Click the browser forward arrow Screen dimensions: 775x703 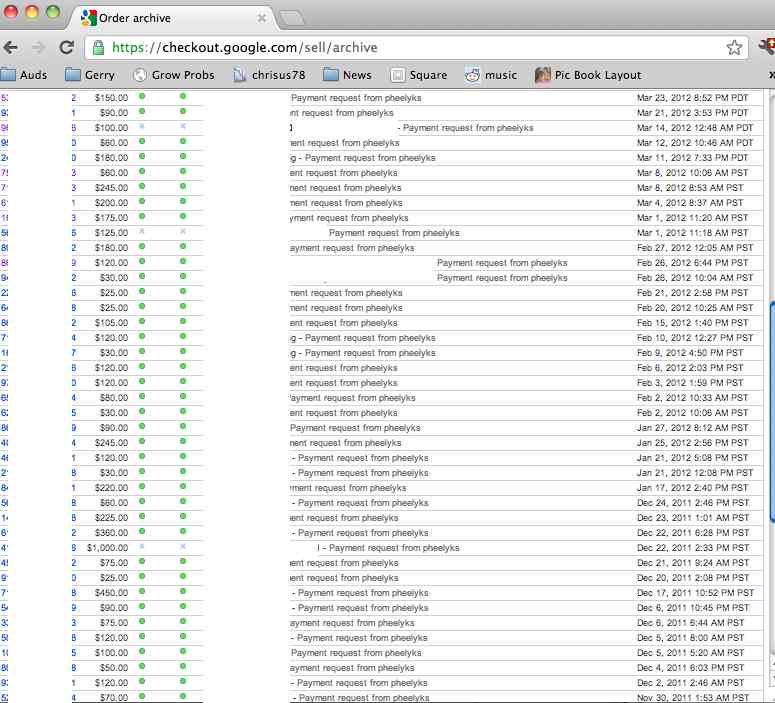(x=38, y=47)
